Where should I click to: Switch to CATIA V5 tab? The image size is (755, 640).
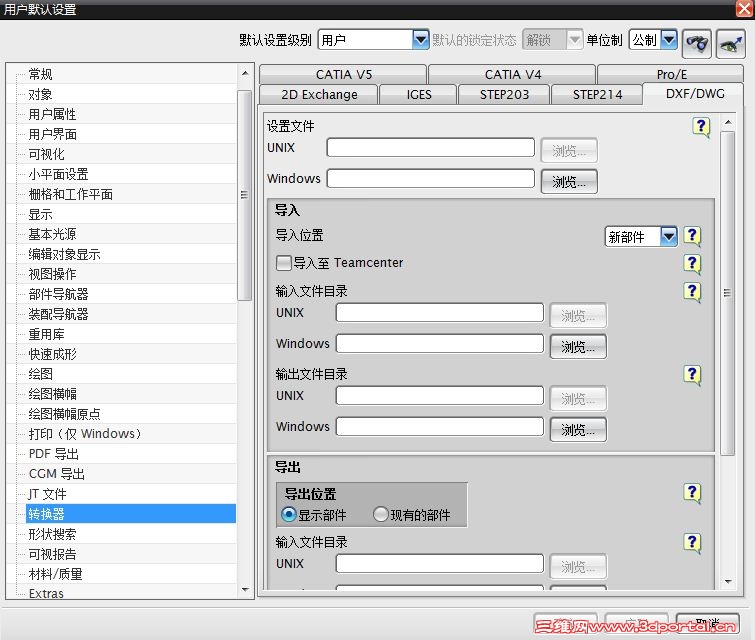coord(343,75)
